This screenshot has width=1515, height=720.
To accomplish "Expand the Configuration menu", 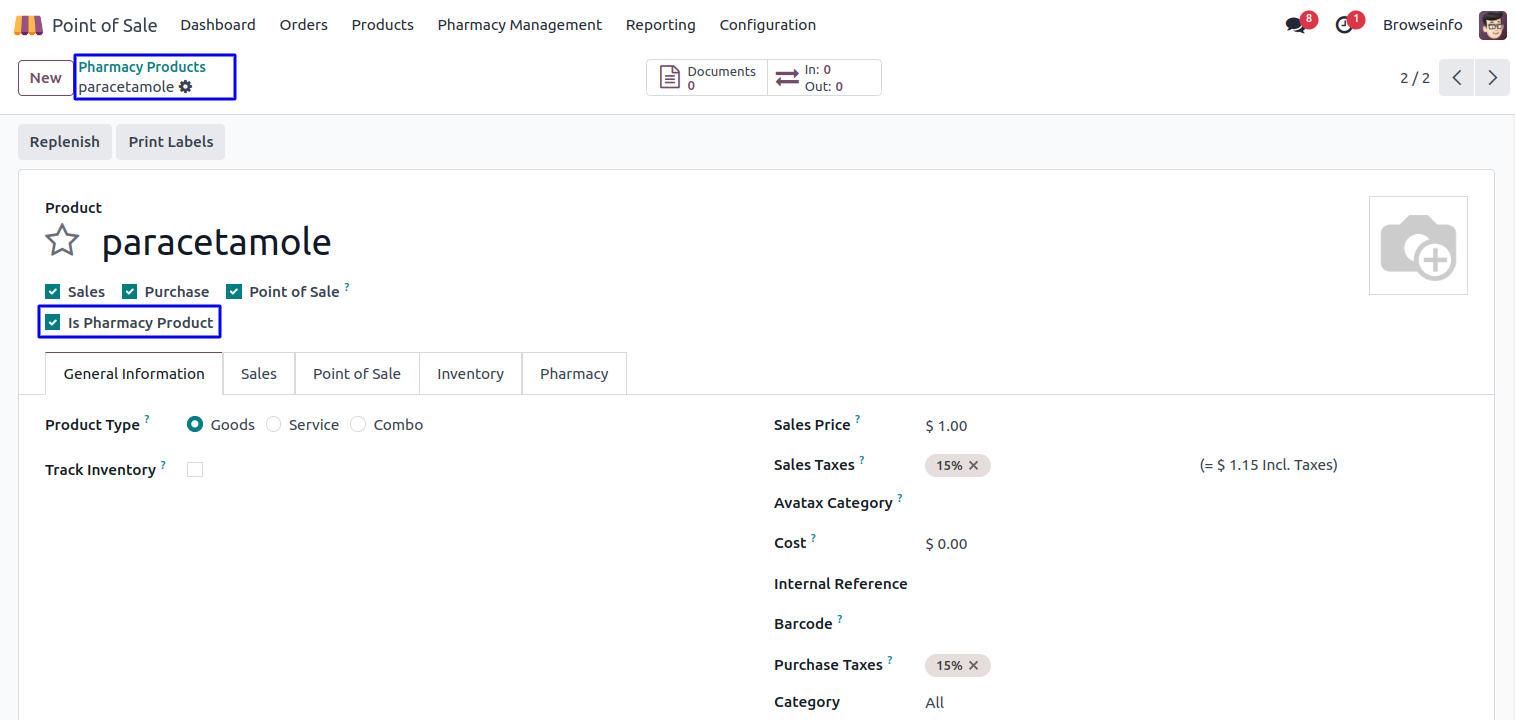I will click(767, 25).
